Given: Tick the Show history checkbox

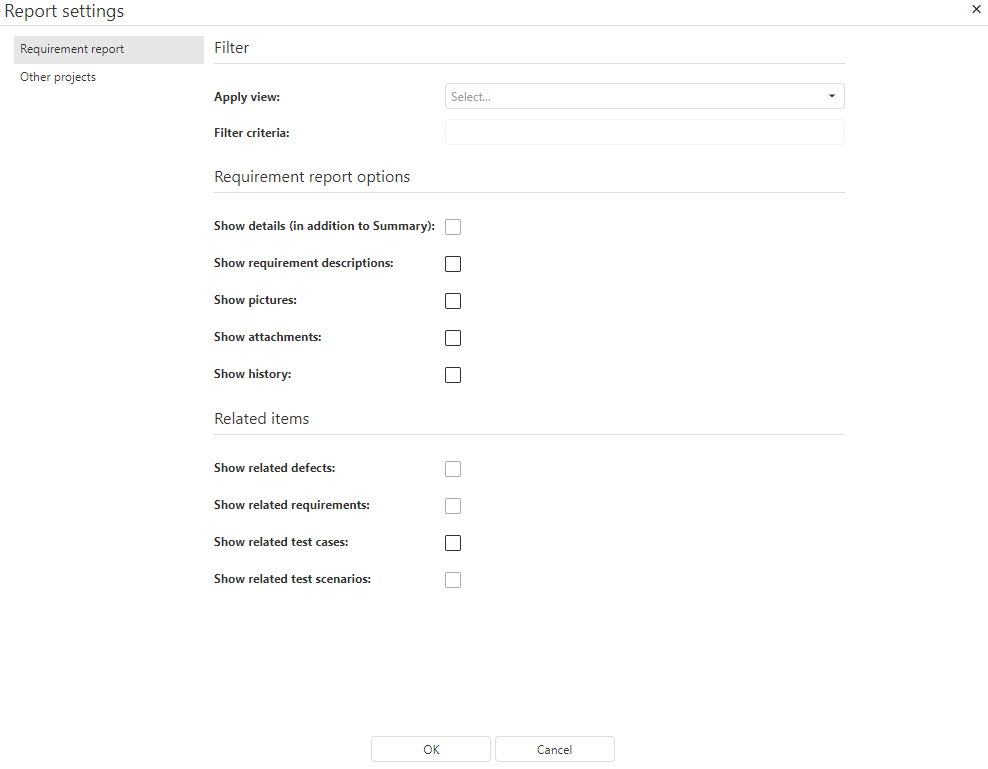Looking at the screenshot, I should [453, 375].
